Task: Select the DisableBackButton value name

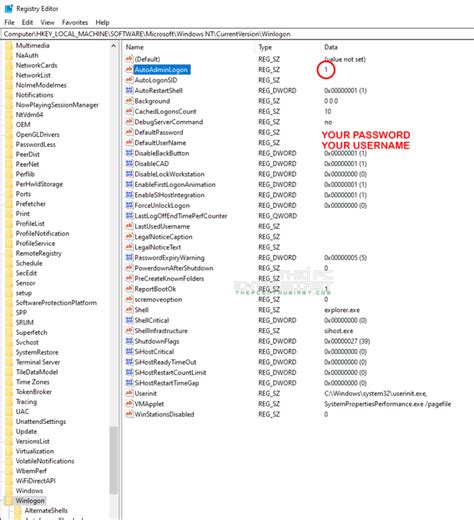Action: pyautogui.click(x=162, y=153)
